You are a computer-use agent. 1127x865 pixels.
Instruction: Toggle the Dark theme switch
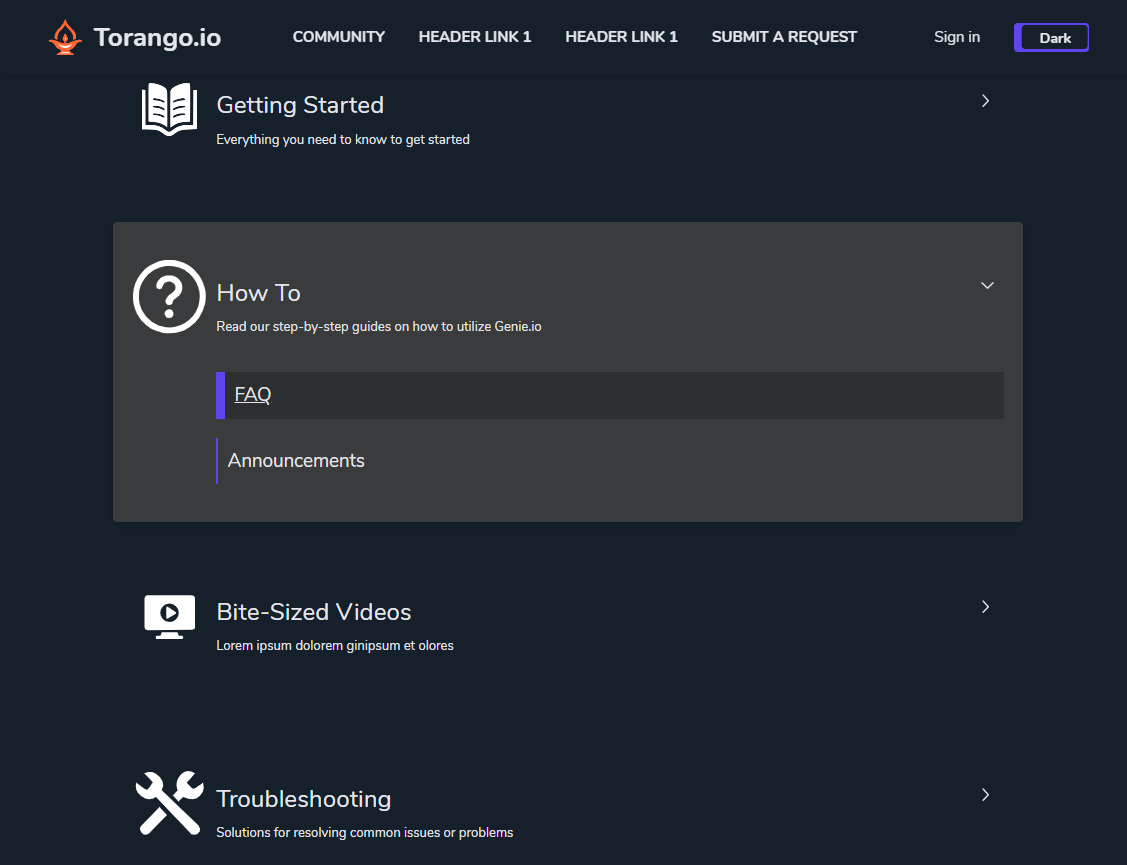point(1051,38)
